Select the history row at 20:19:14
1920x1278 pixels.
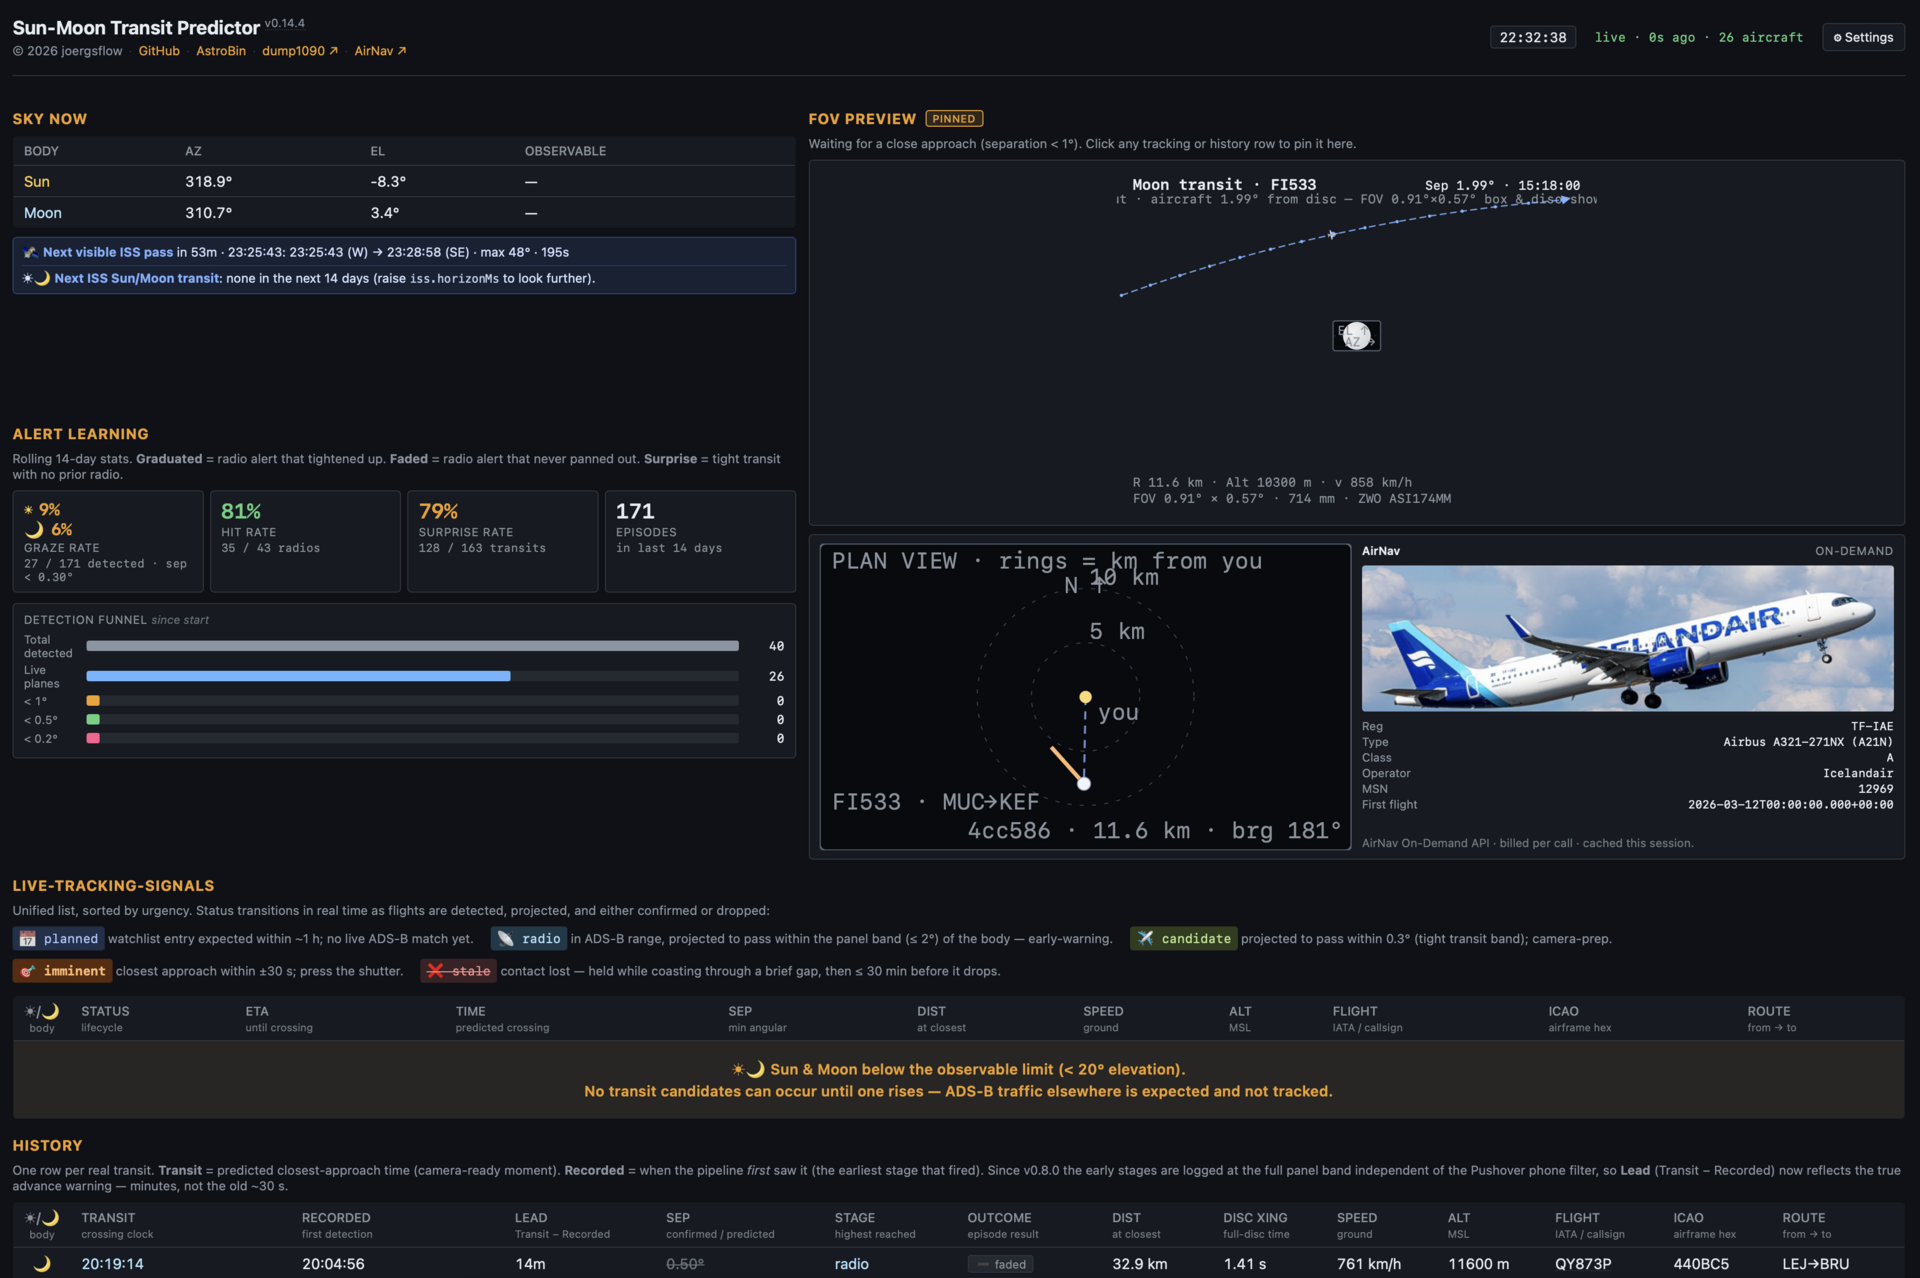(x=958, y=1264)
